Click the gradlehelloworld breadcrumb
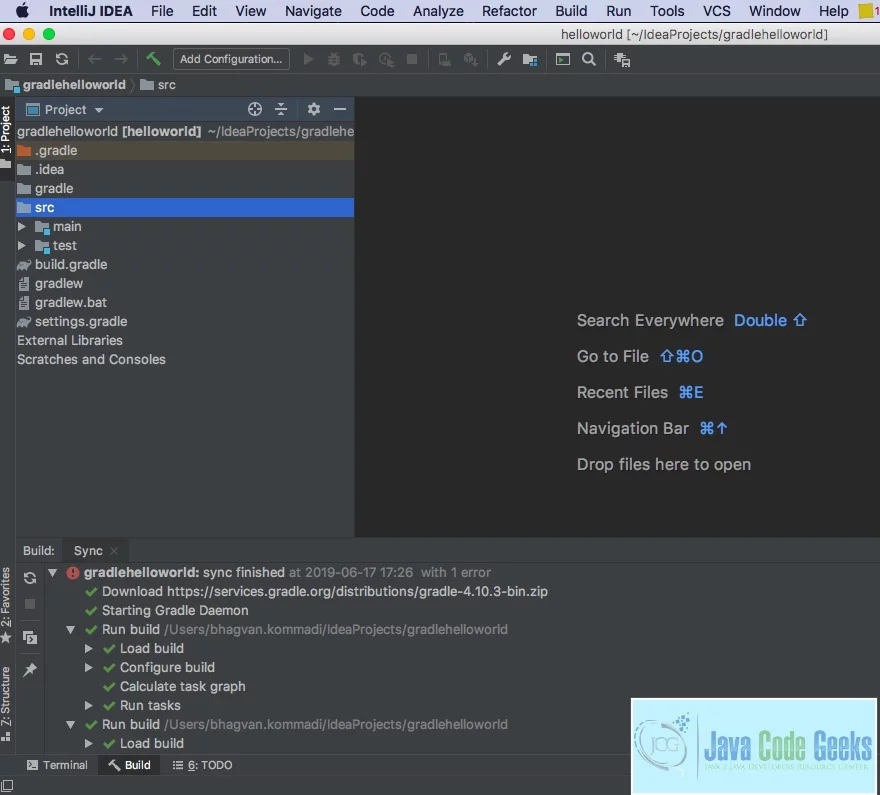This screenshot has width=880, height=795. [x=66, y=85]
